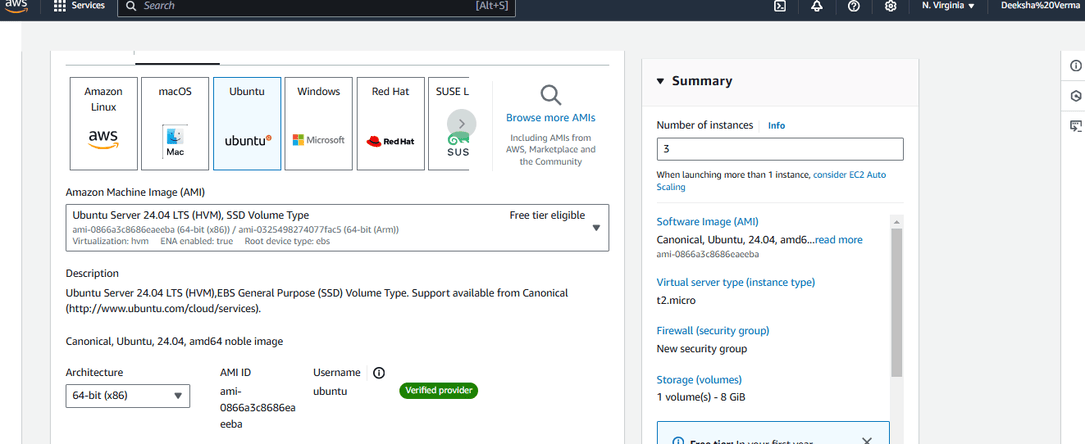This screenshot has height=444, width=1085.
Task: Collapse the Summary panel triangle
Action: (x=661, y=81)
